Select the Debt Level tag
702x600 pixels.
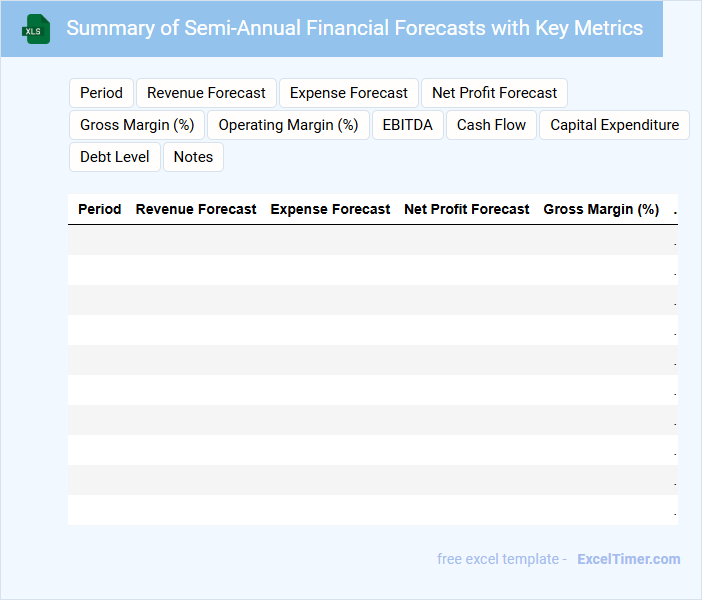click(x=115, y=157)
